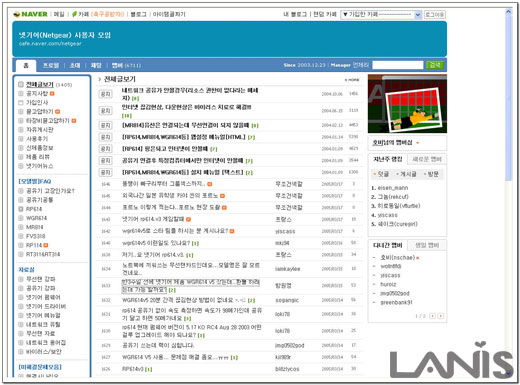The image size is (520, 385).
Task: Expand the 호비님의 멤버십 dropdown arrow
Action: tap(417, 143)
